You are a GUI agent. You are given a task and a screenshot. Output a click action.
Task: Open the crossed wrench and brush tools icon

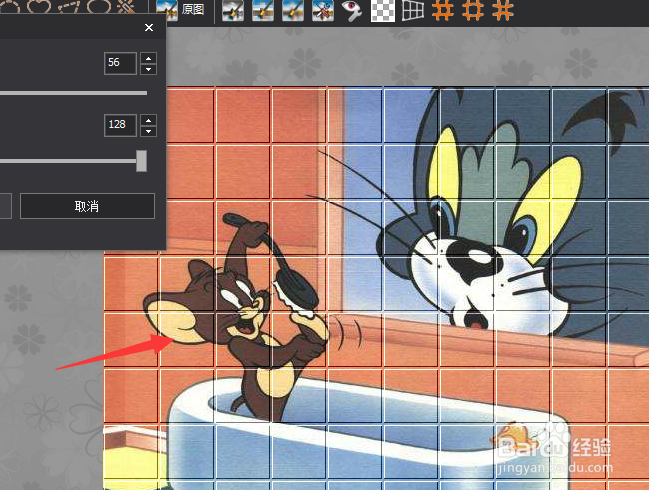322,10
